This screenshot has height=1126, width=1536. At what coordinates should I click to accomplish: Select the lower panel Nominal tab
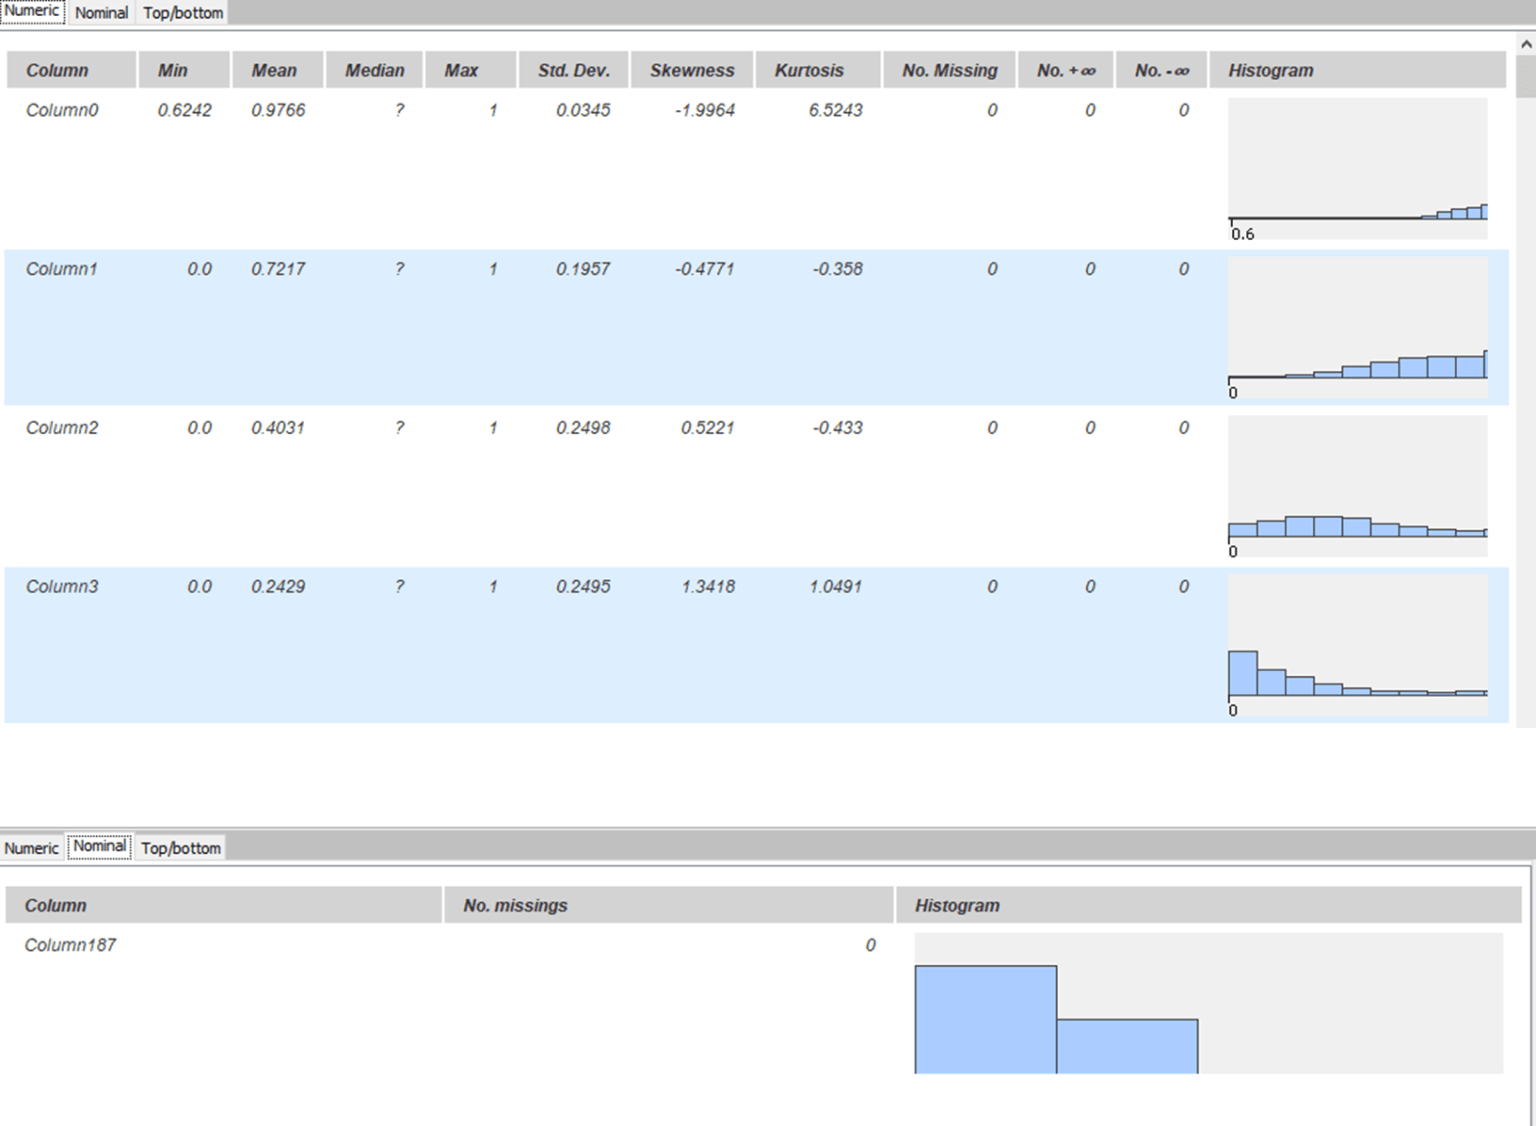pos(100,846)
